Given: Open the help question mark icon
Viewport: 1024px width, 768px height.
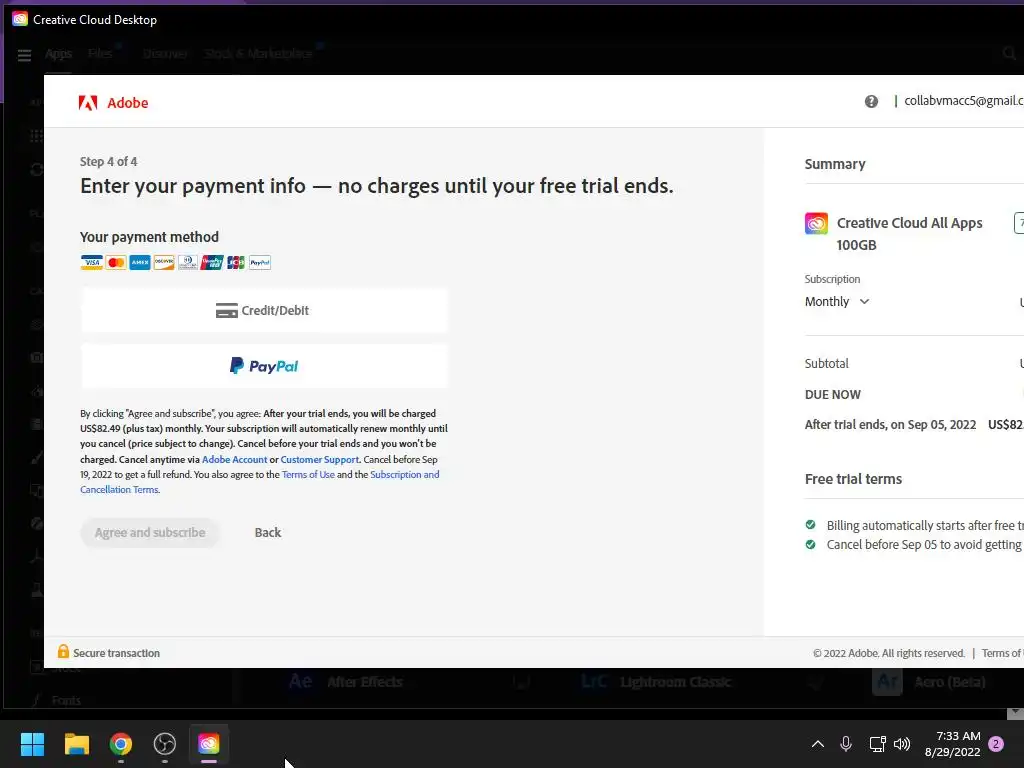Looking at the screenshot, I should coord(871,101).
